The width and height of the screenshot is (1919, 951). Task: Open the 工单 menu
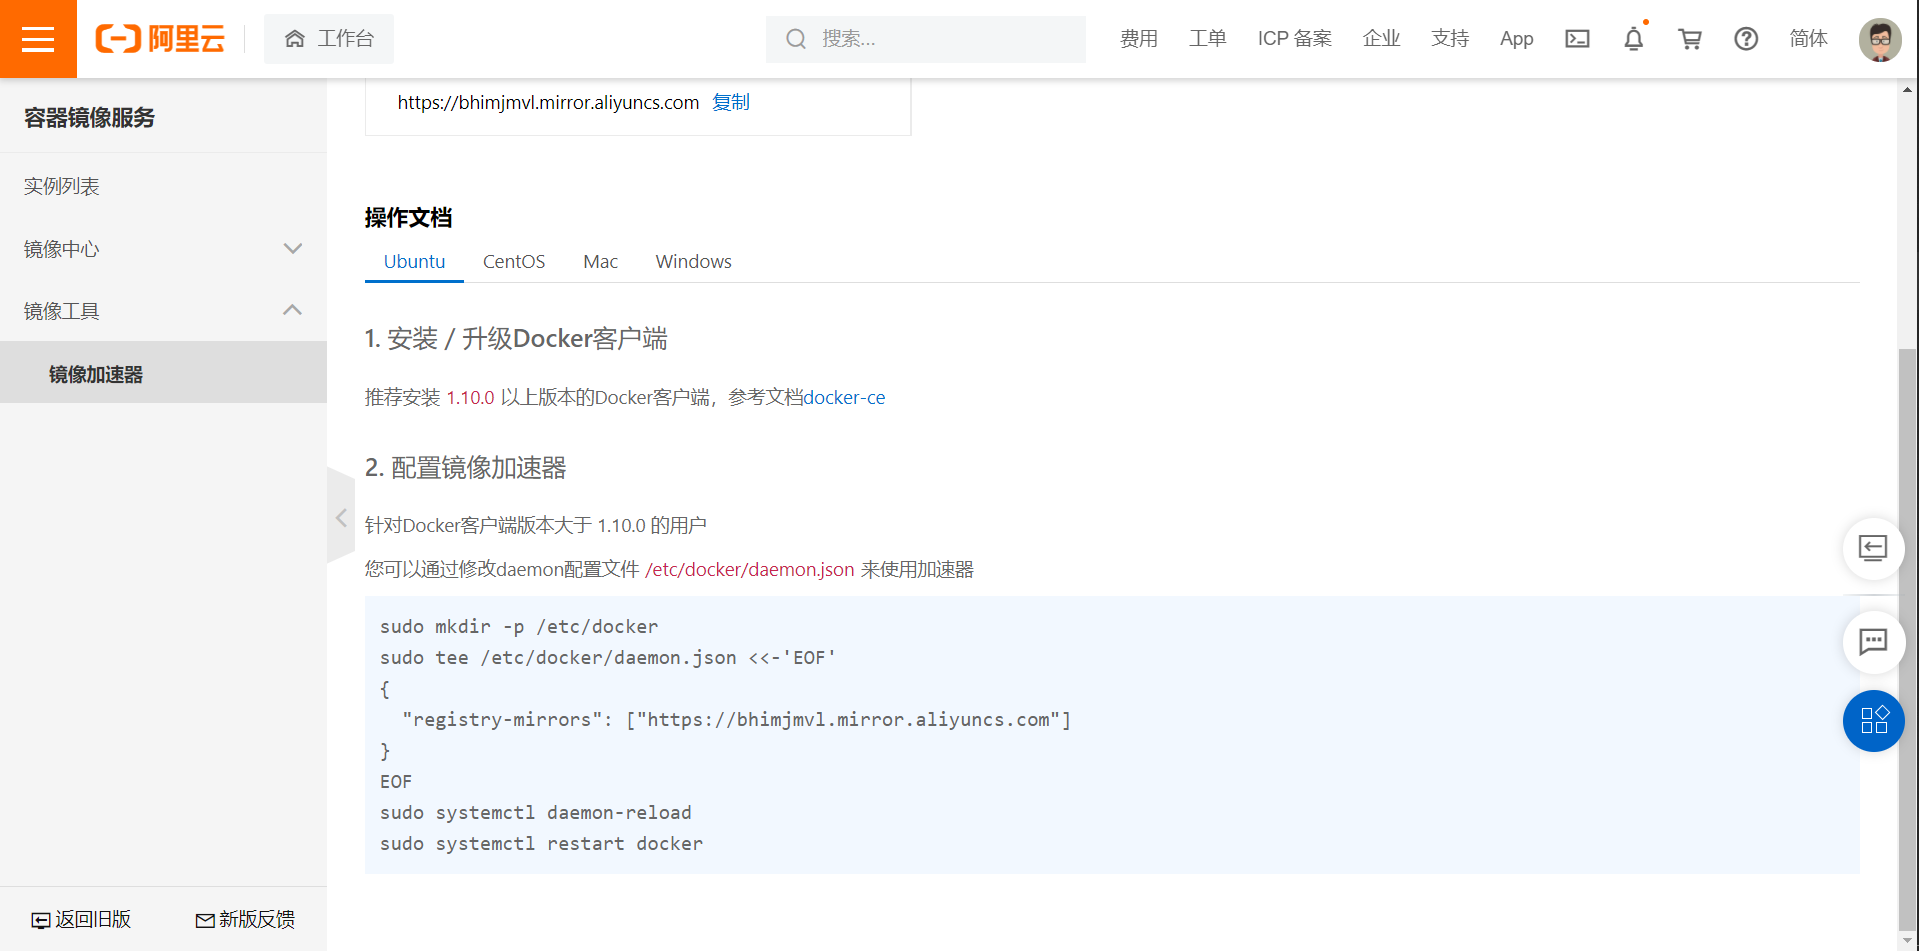pos(1208,39)
